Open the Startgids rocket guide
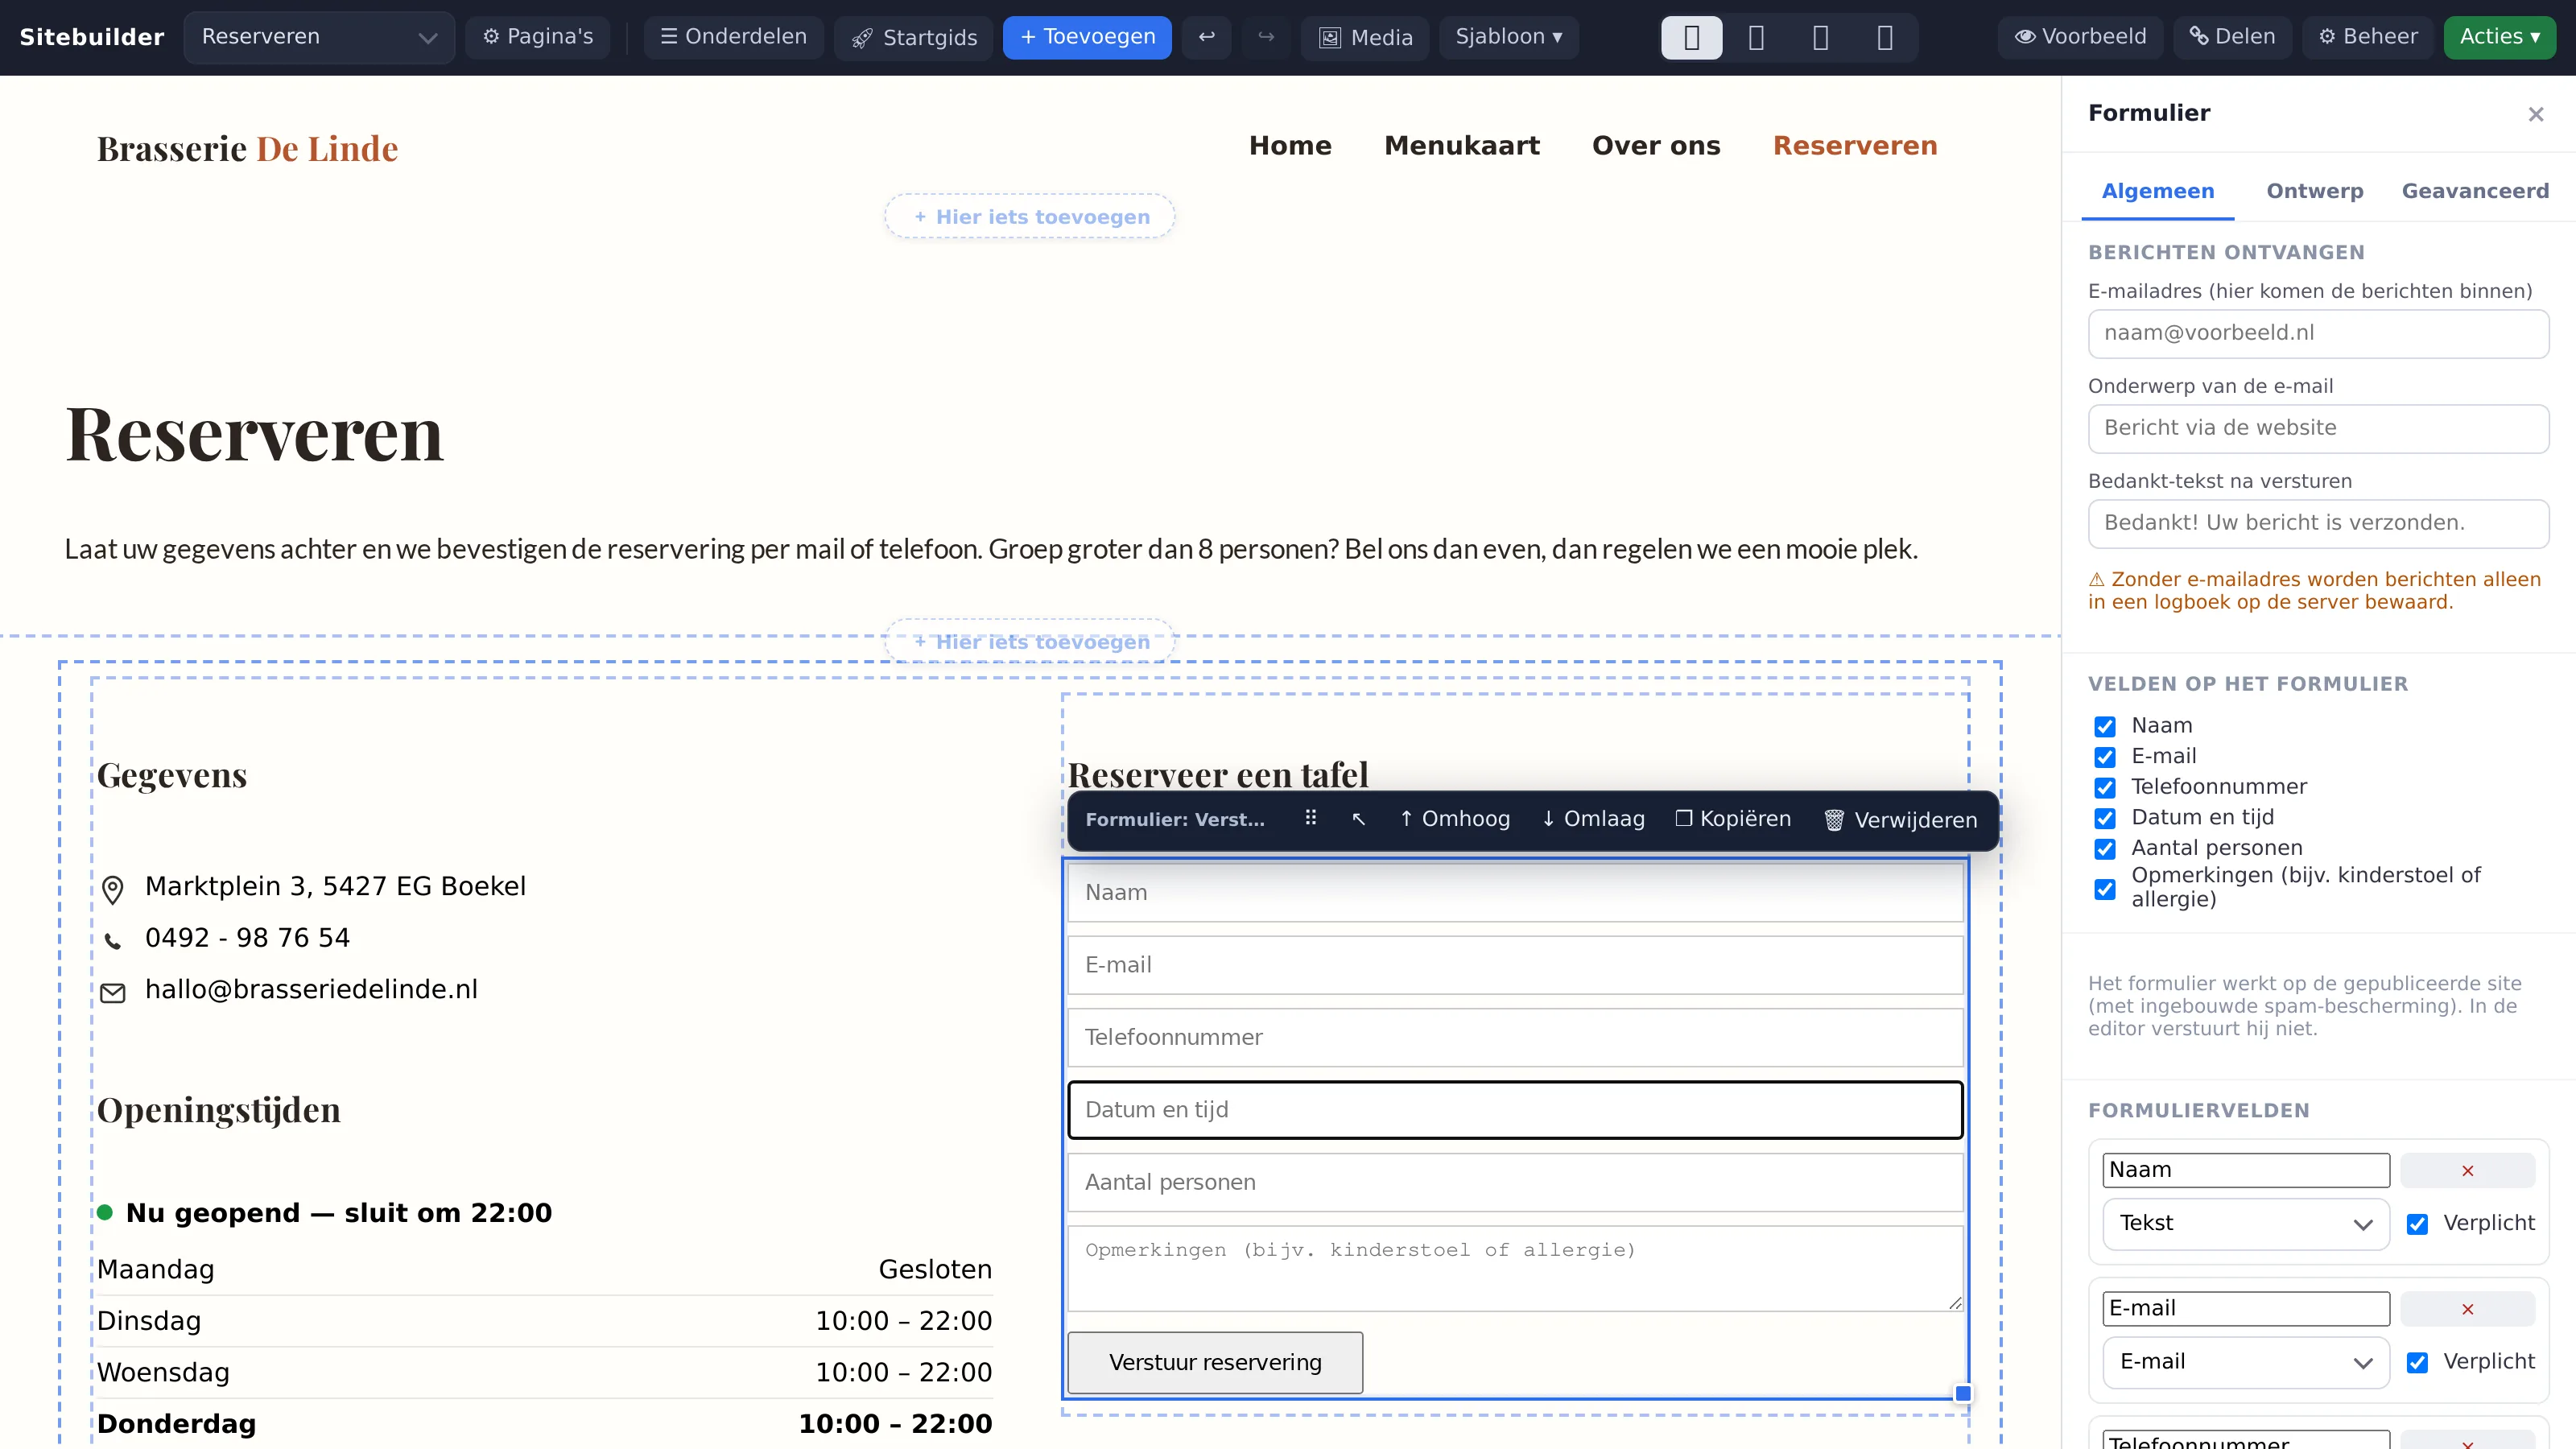Screen dimensions: 2576x1449 pos(913,37)
